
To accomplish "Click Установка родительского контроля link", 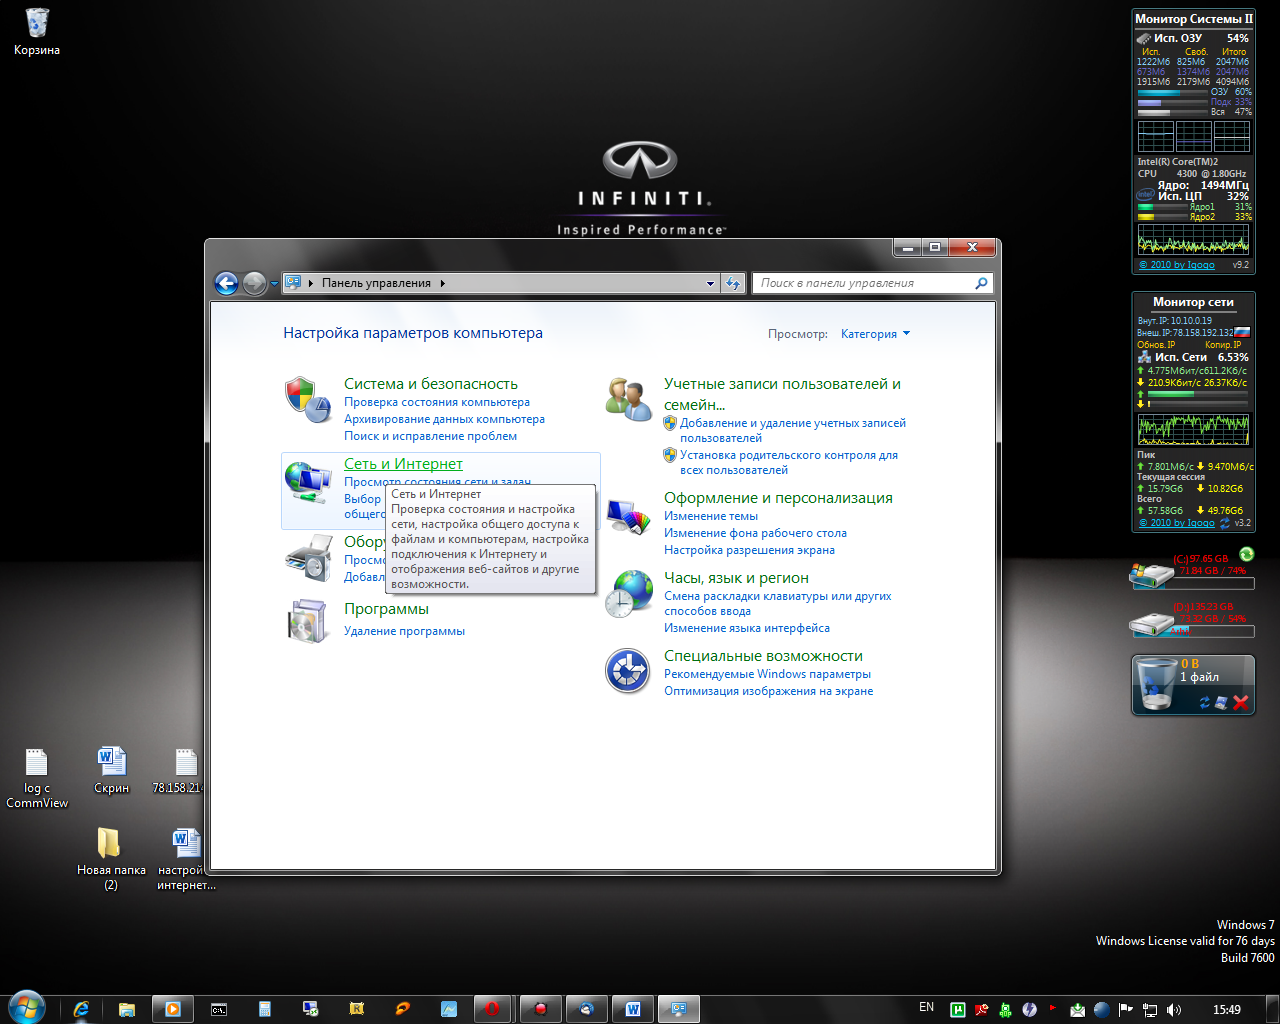I will pos(789,462).
